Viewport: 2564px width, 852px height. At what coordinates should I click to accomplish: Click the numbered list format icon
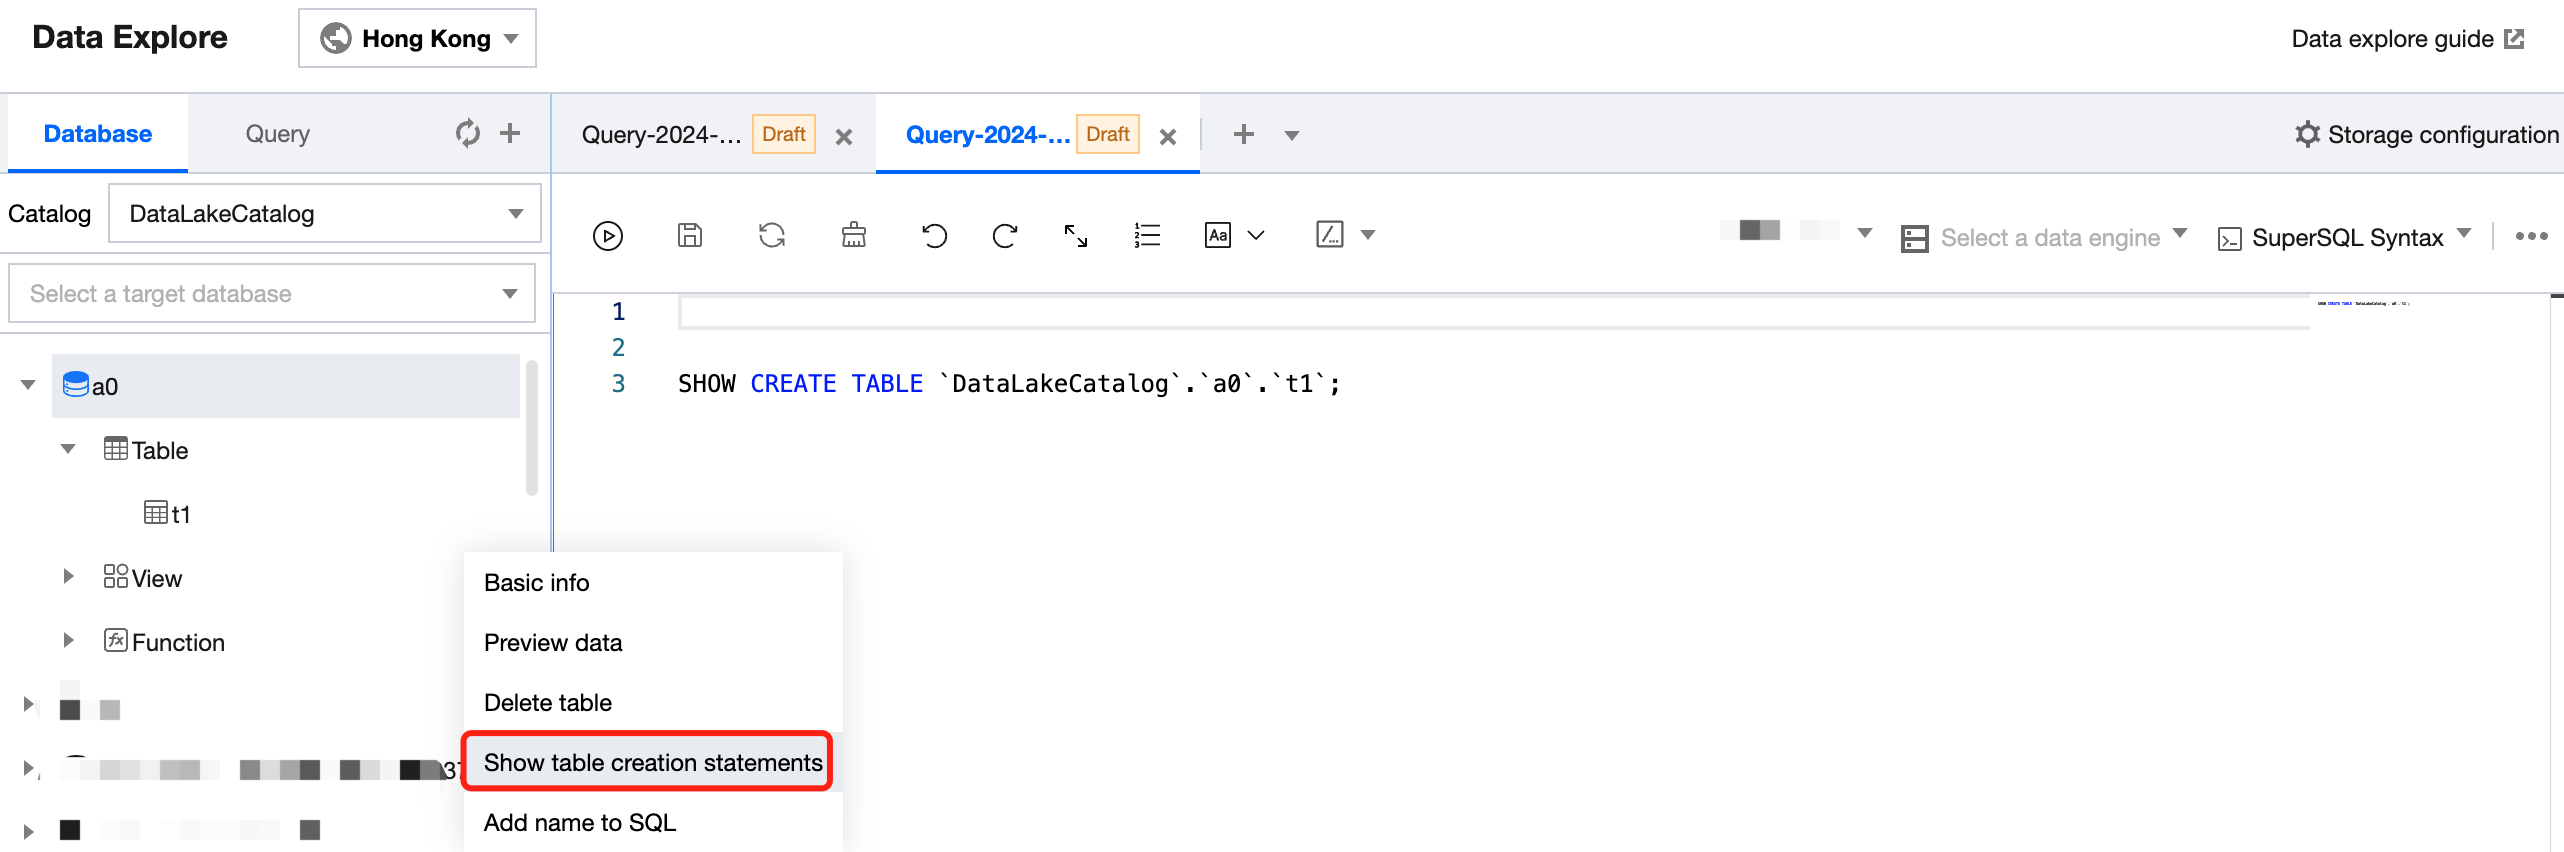(1146, 236)
